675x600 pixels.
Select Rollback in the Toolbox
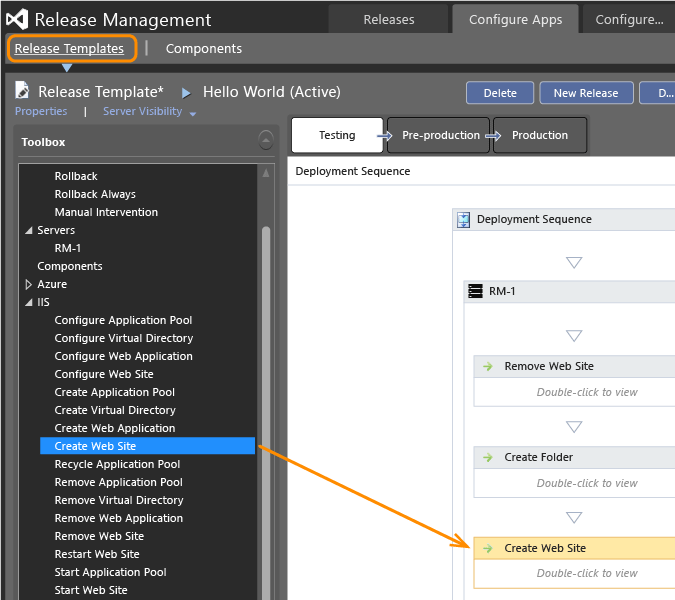[x=76, y=176]
